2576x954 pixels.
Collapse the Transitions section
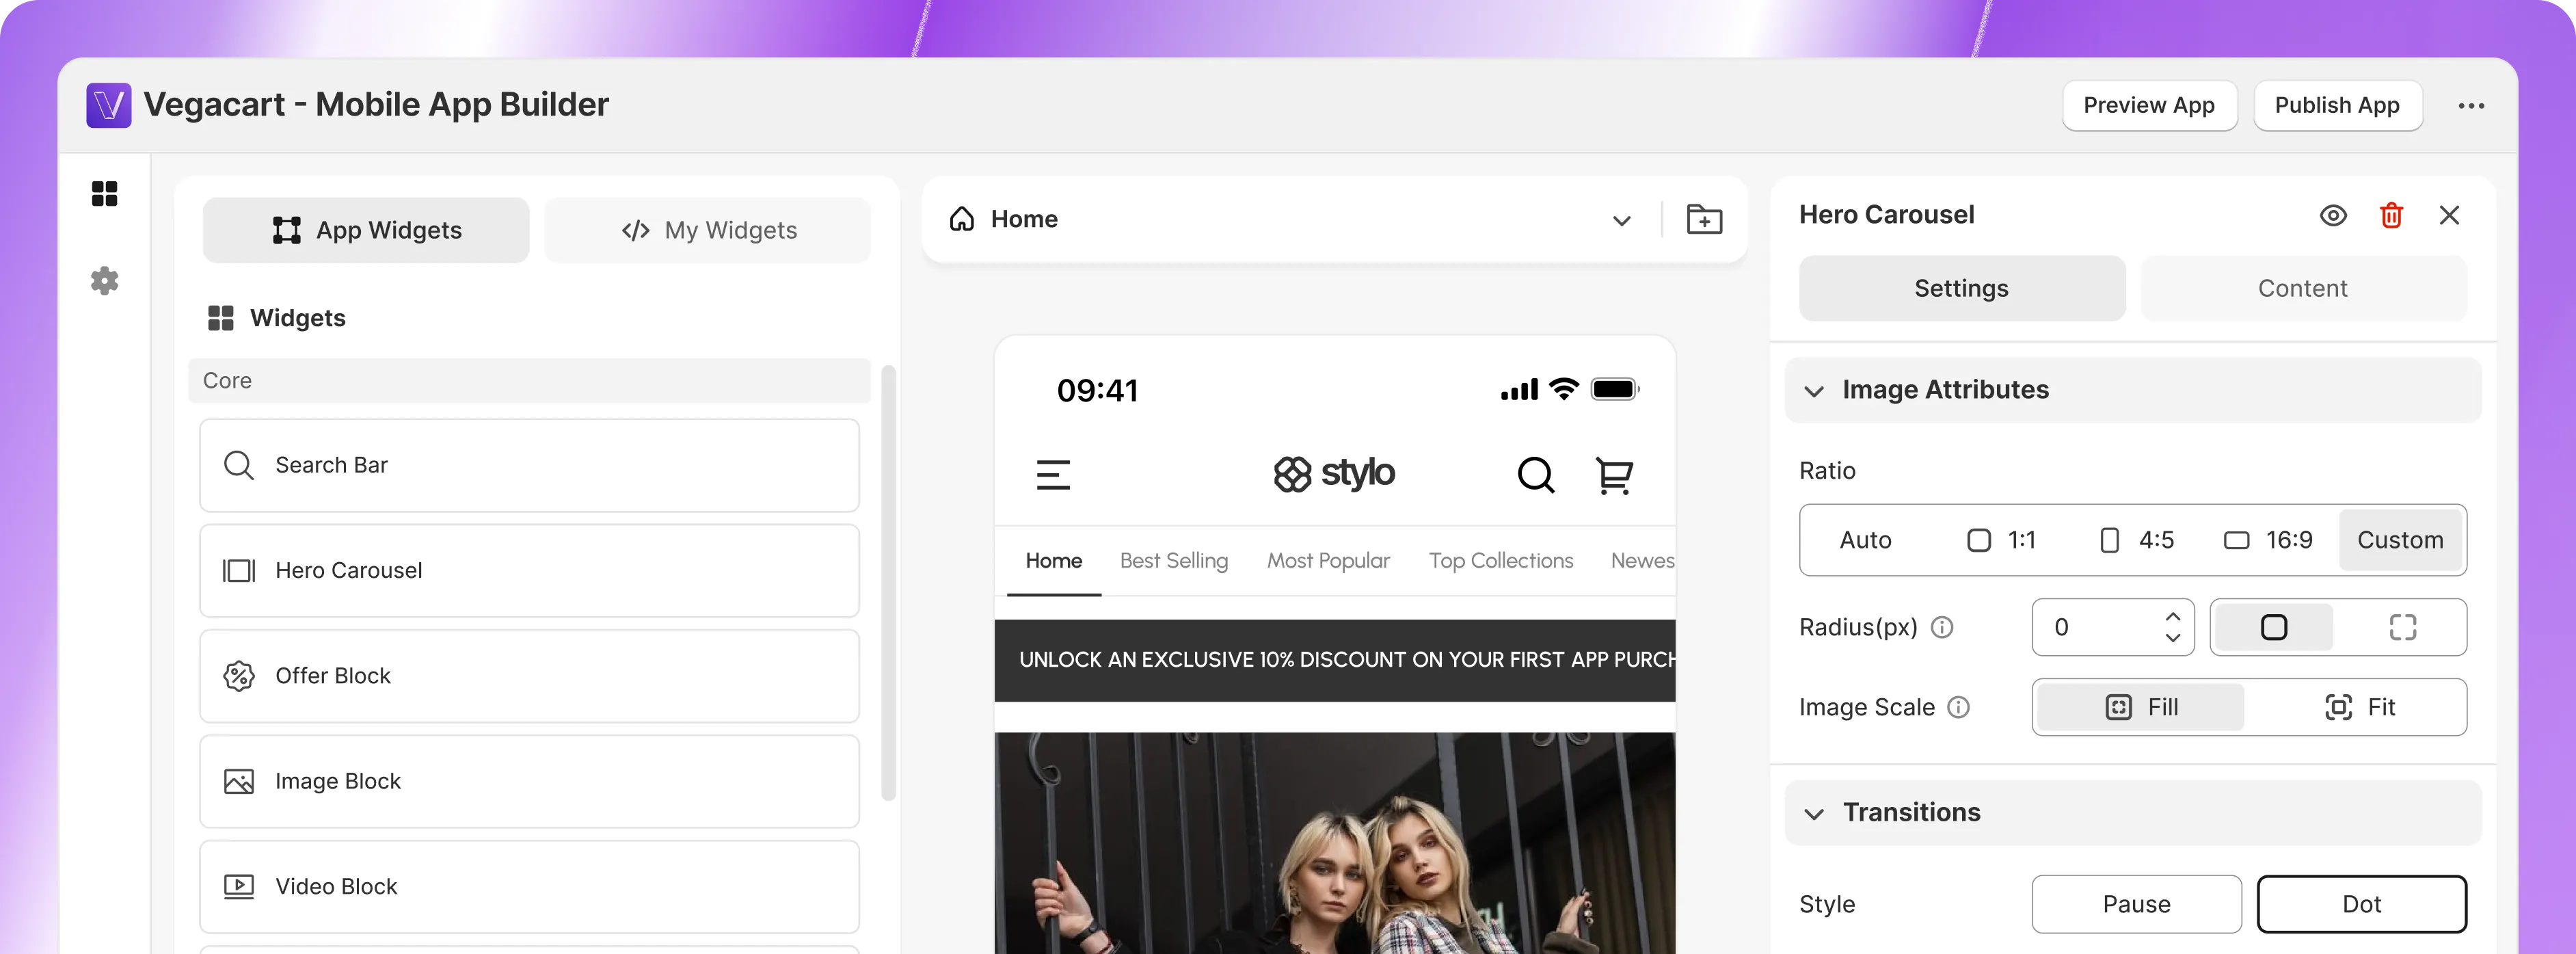[x=1814, y=813]
